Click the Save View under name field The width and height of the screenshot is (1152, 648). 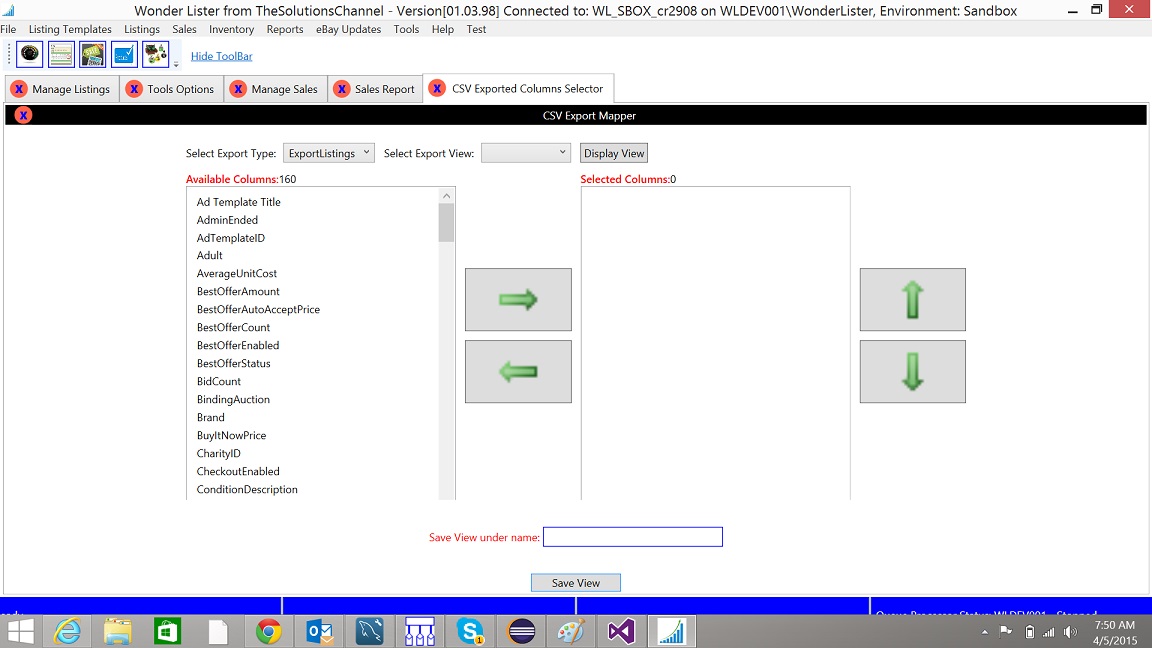pos(633,537)
